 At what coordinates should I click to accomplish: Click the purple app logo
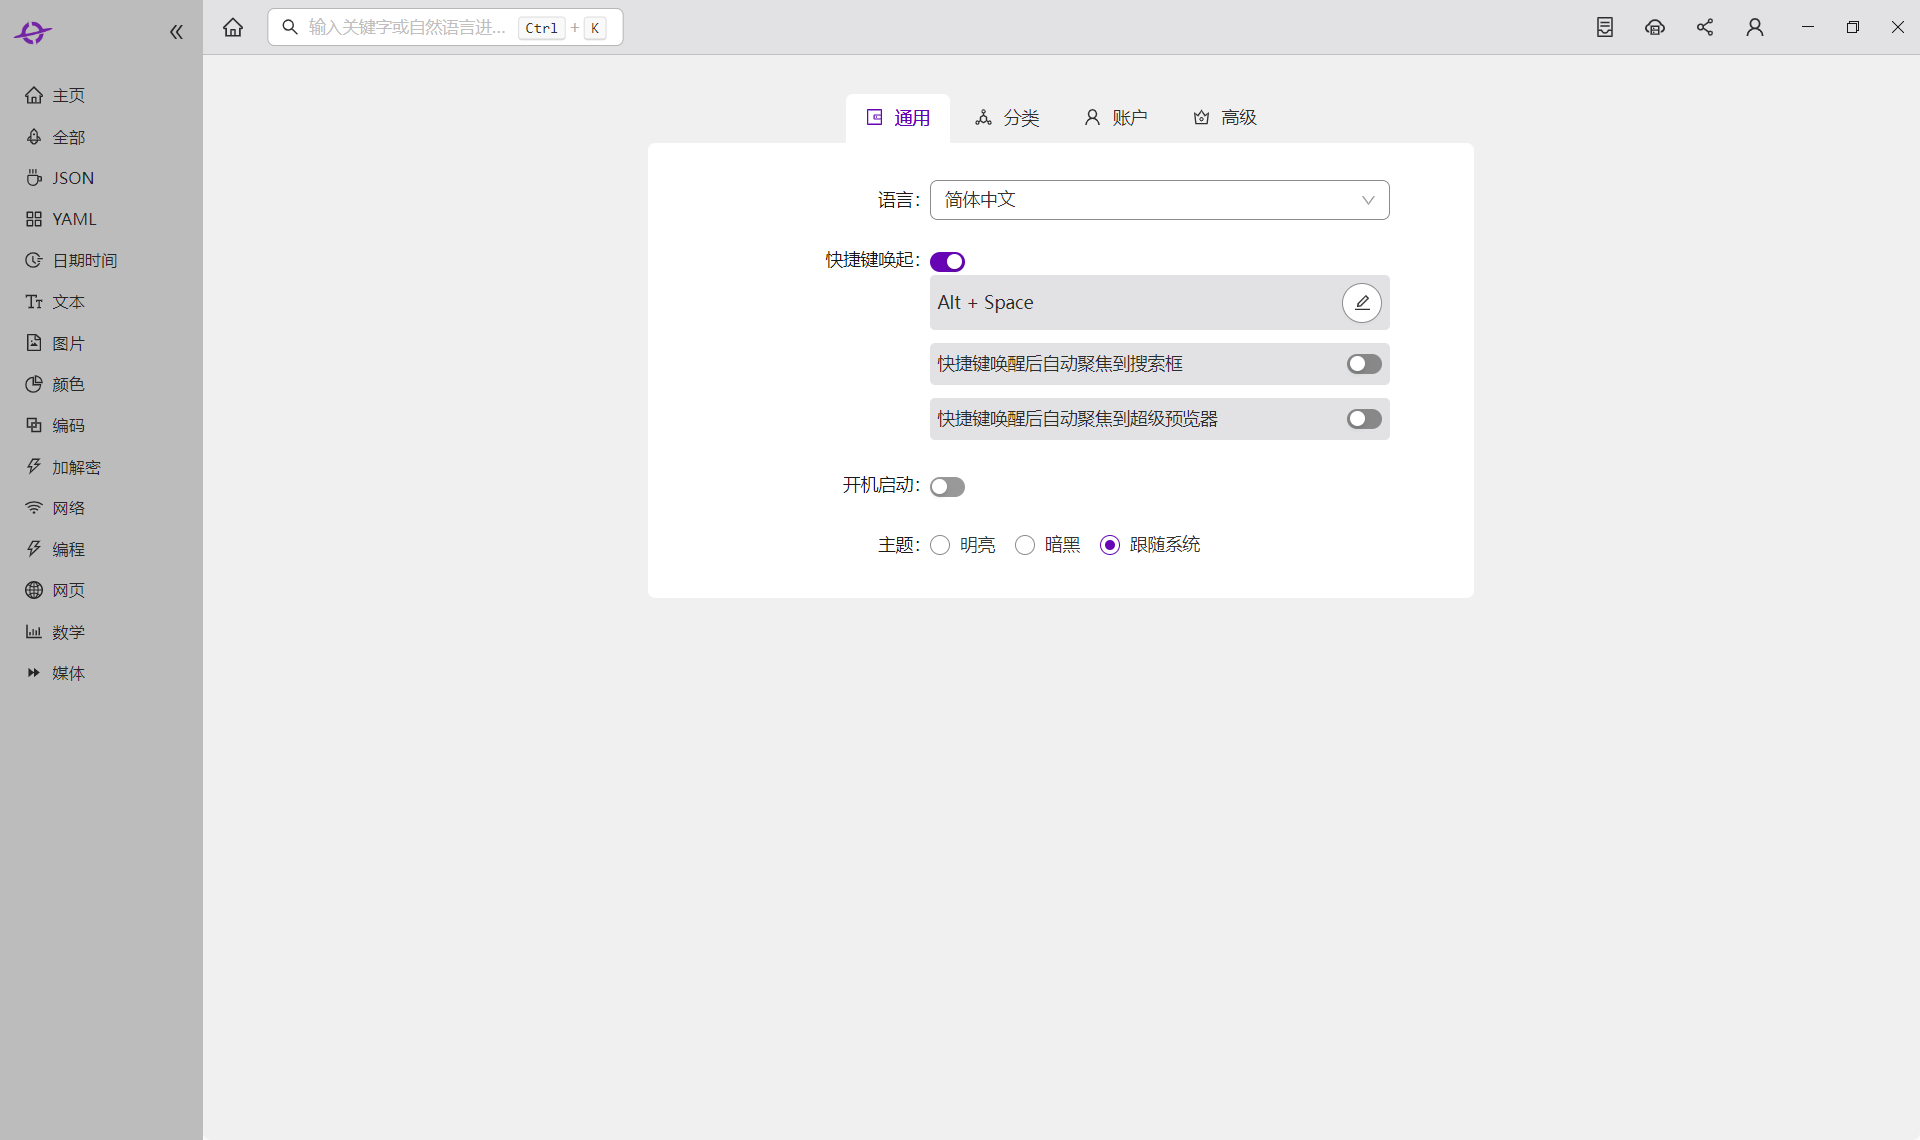pos(33,32)
